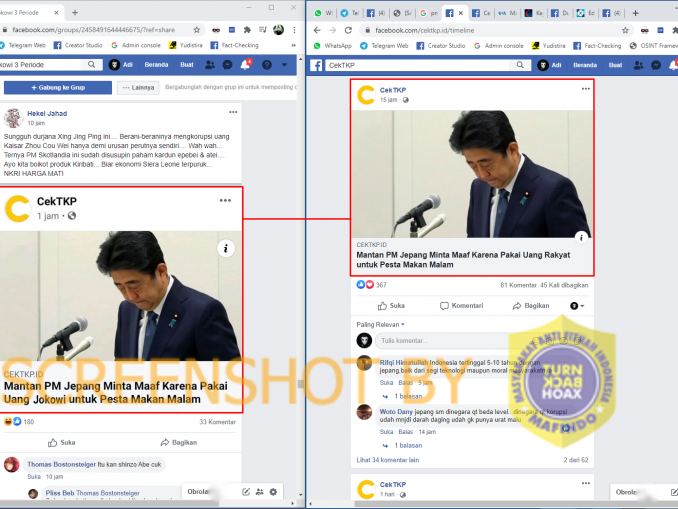Open options menu on lower CekTKP post
Viewport: 678px width, 509px height.
coord(585,483)
